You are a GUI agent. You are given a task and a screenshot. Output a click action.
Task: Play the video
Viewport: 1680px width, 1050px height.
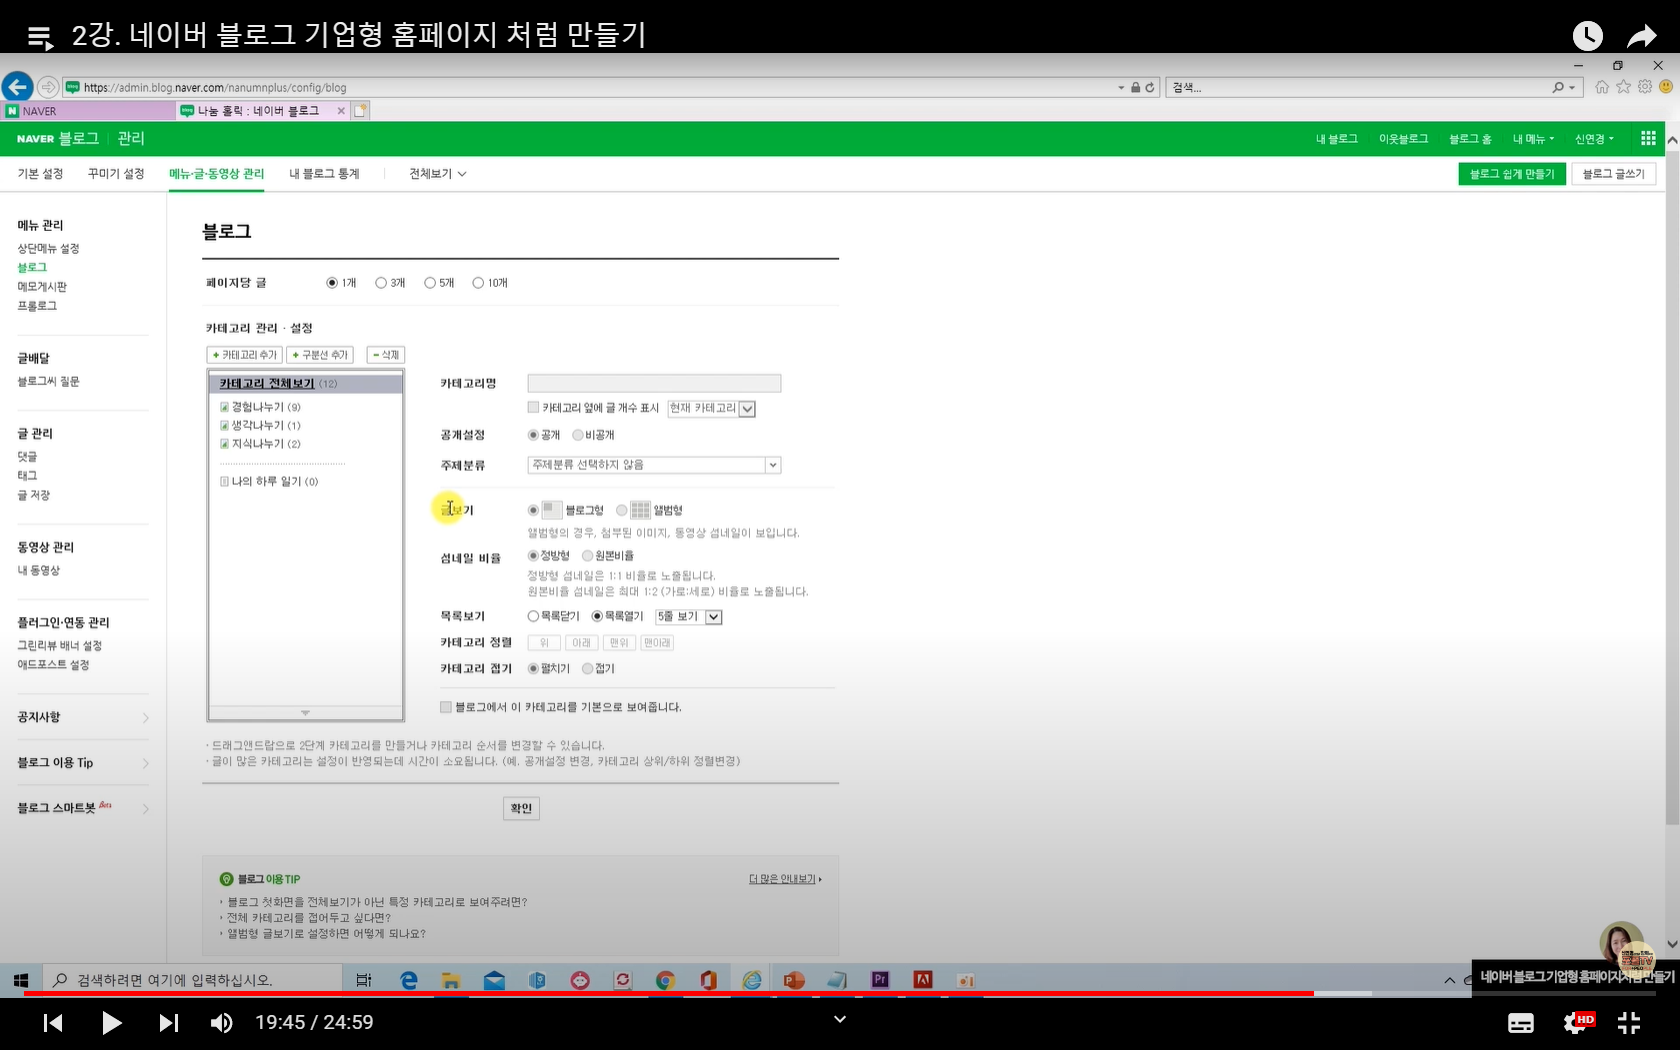pyautogui.click(x=111, y=1022)
